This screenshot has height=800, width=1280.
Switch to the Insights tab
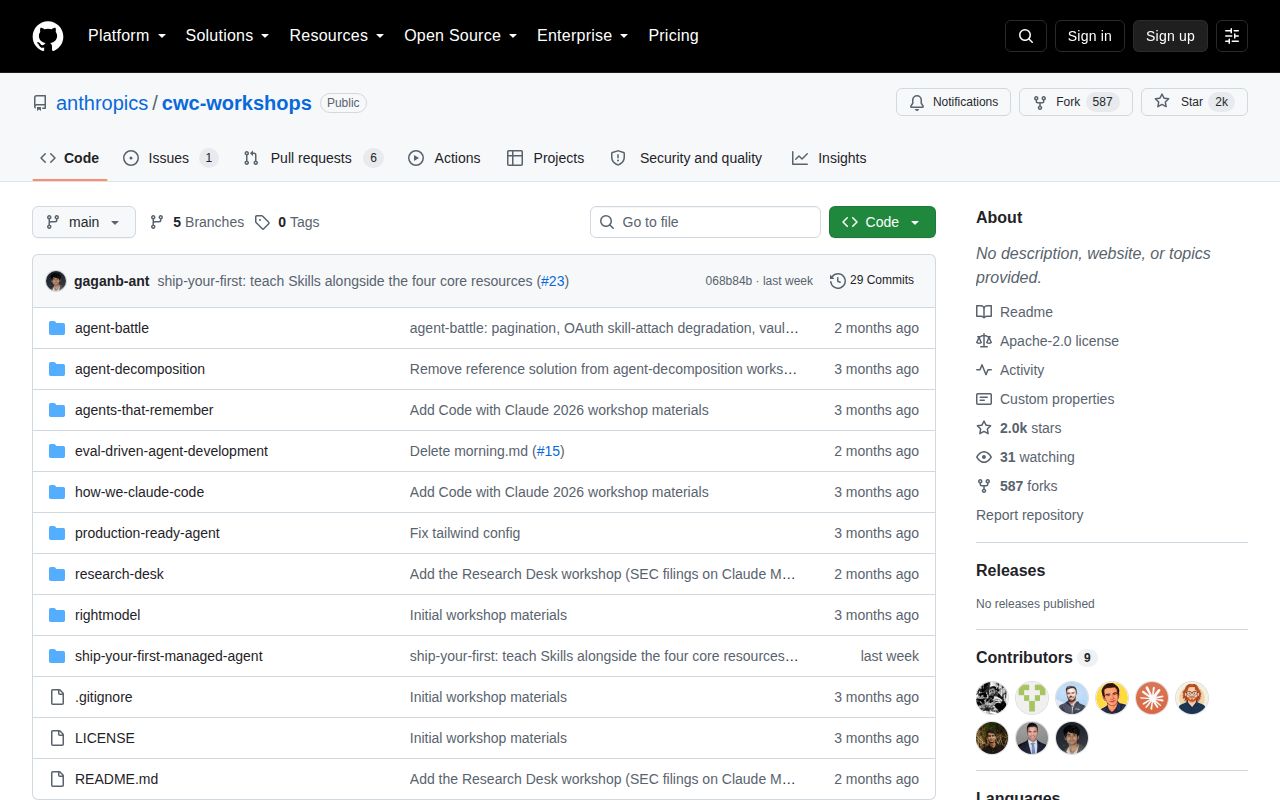[x=829, y=158]
